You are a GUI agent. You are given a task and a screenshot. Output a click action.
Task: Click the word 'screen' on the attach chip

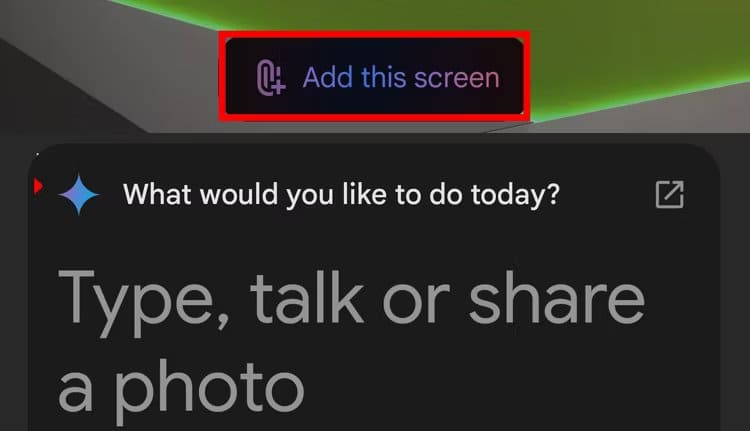click(457, 78)
